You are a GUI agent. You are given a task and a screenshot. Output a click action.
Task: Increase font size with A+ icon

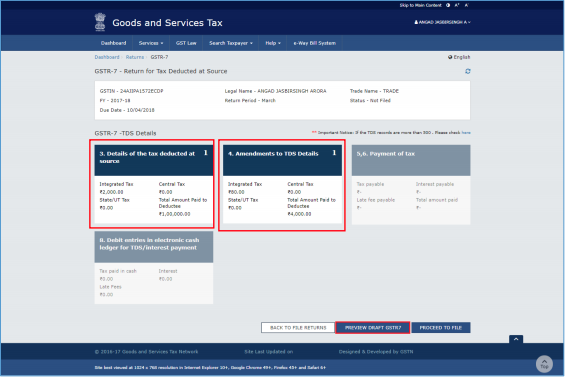pos(457,5)
